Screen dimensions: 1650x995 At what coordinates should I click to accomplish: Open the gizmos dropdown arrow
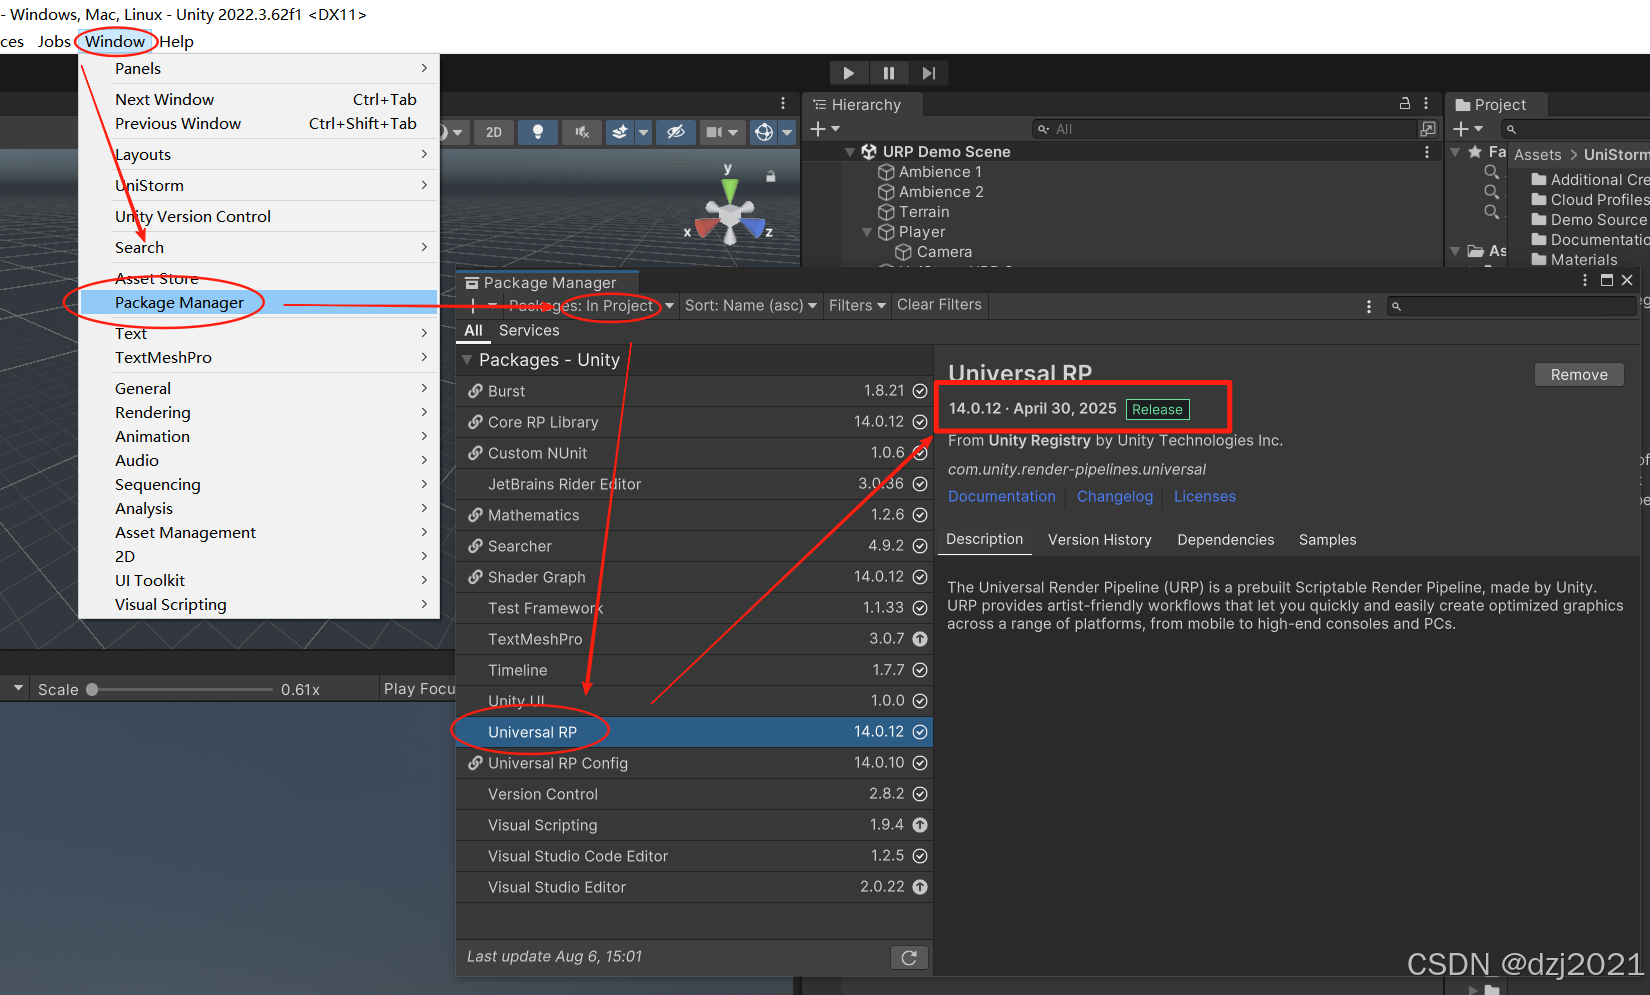pyautogui.click(x=787, y=132)
